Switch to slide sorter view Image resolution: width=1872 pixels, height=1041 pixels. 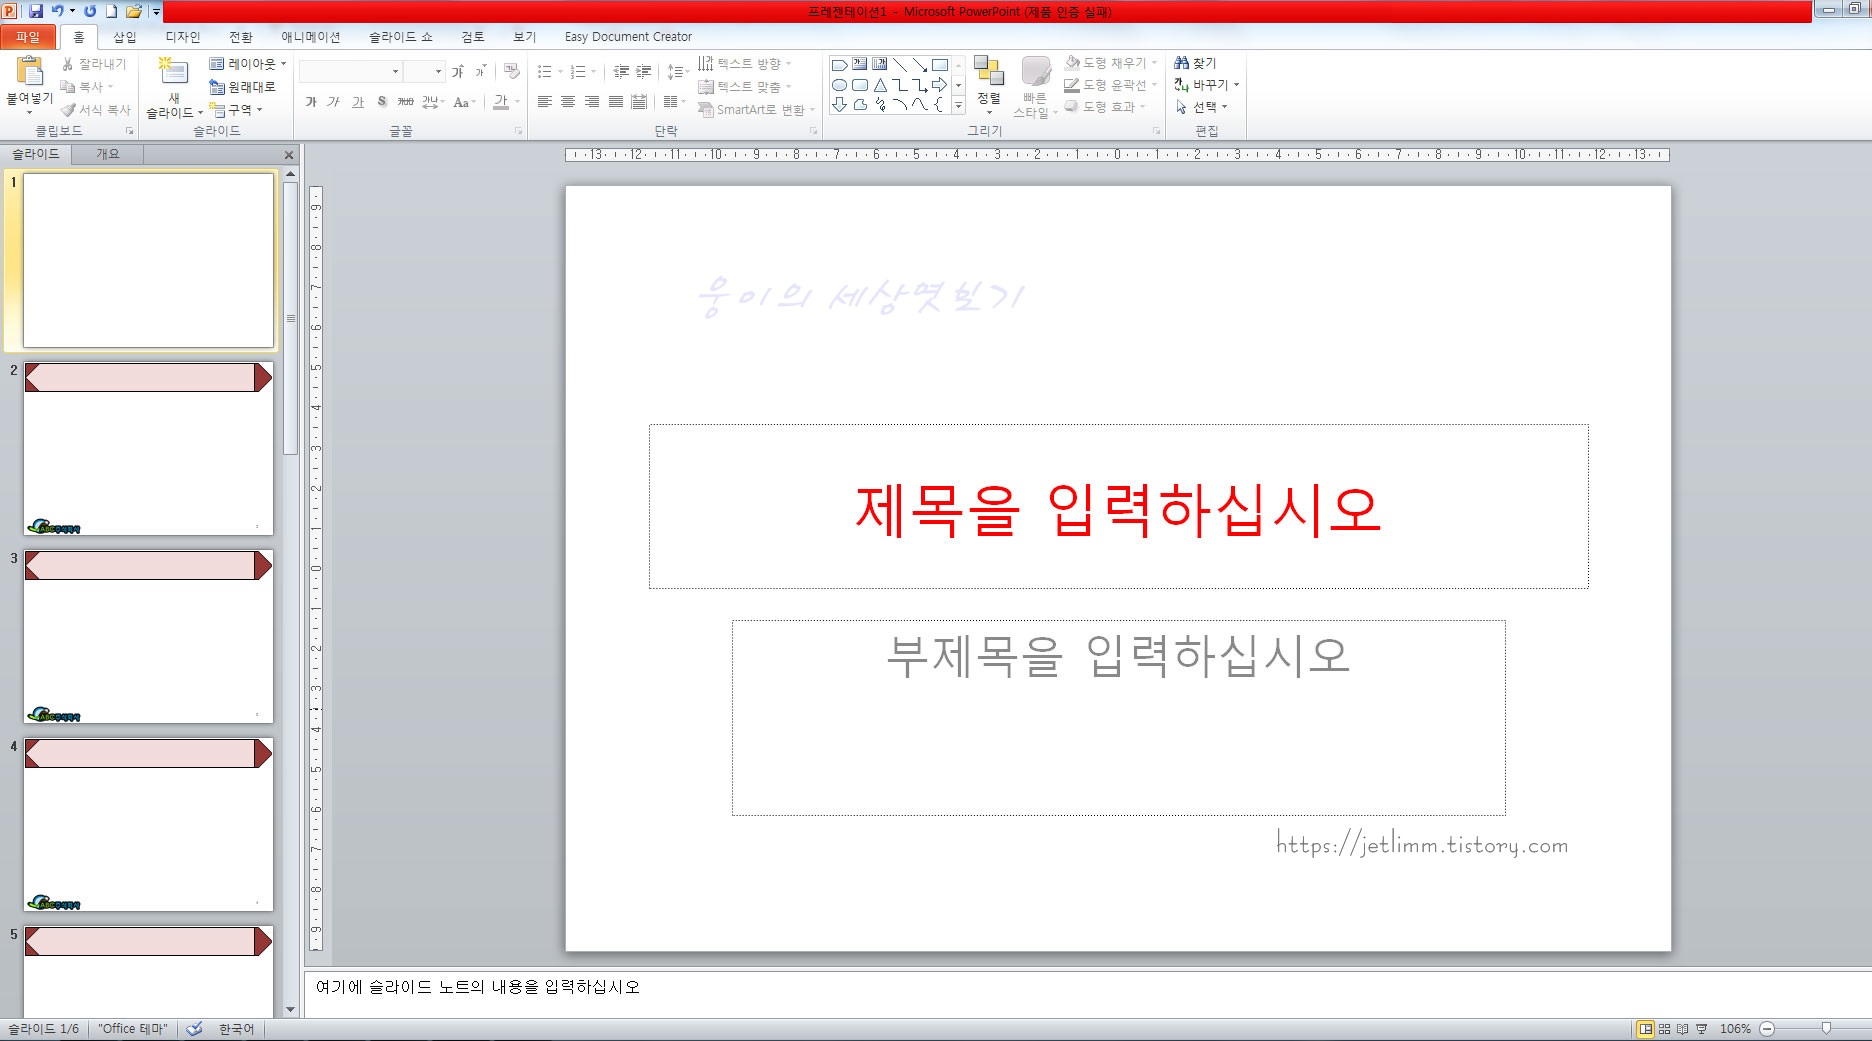1664,1028
